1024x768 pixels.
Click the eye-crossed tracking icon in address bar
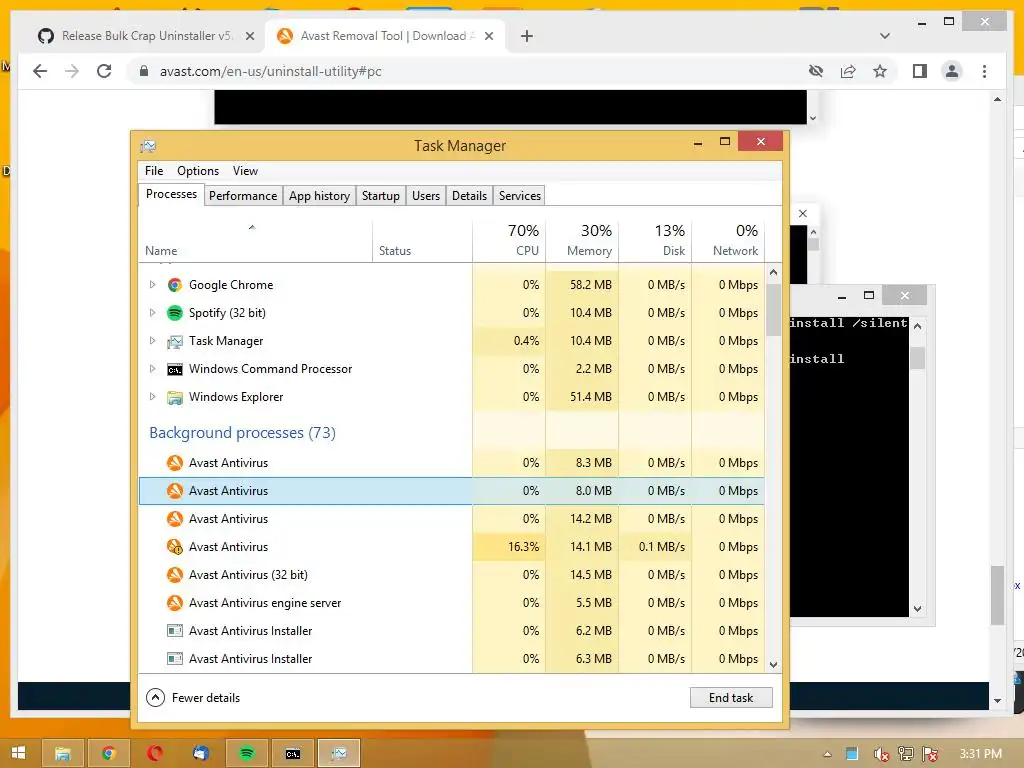816,71
